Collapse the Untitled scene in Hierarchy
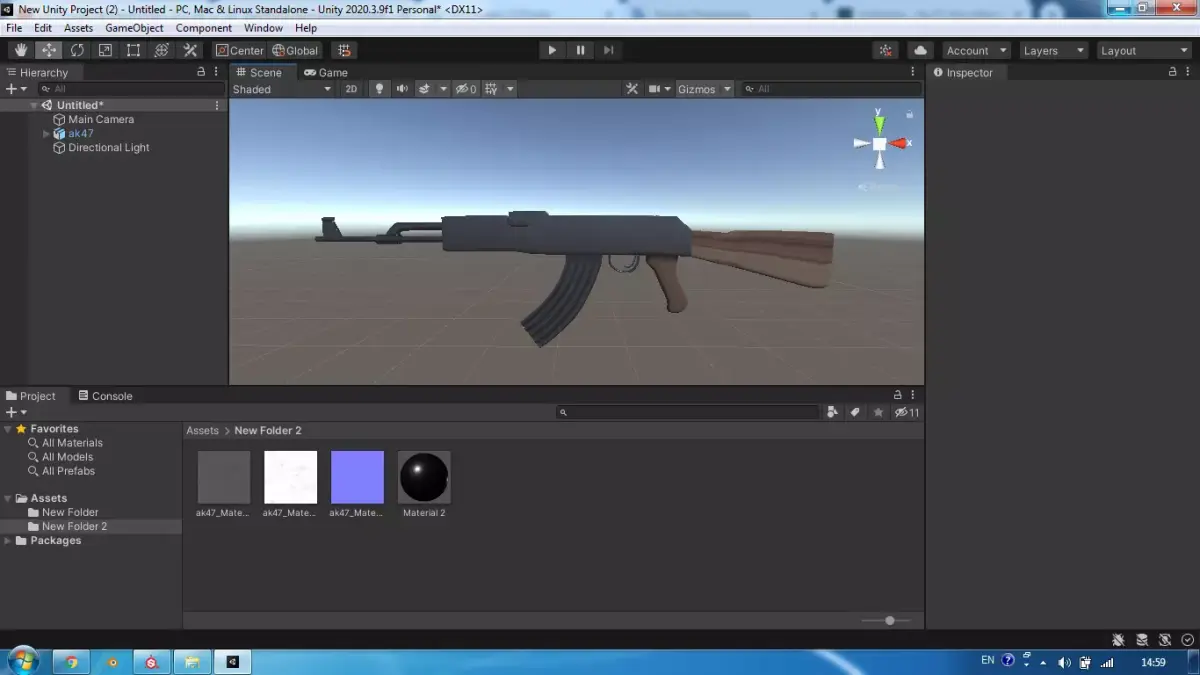The height and width of the screenshot is (675, 1200). coord(34,105)
